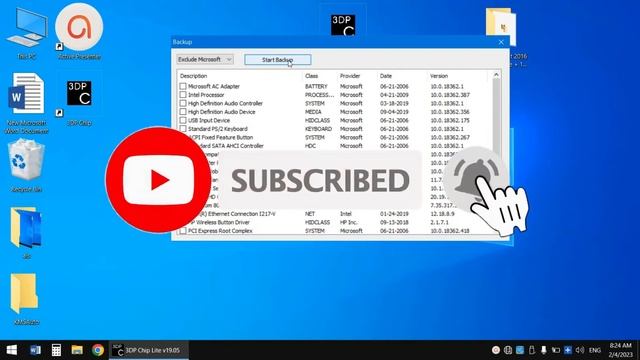This screenshot has width=640, height=360.
Task: Click the Start Backup button
Action: click(x=278, y=60)
